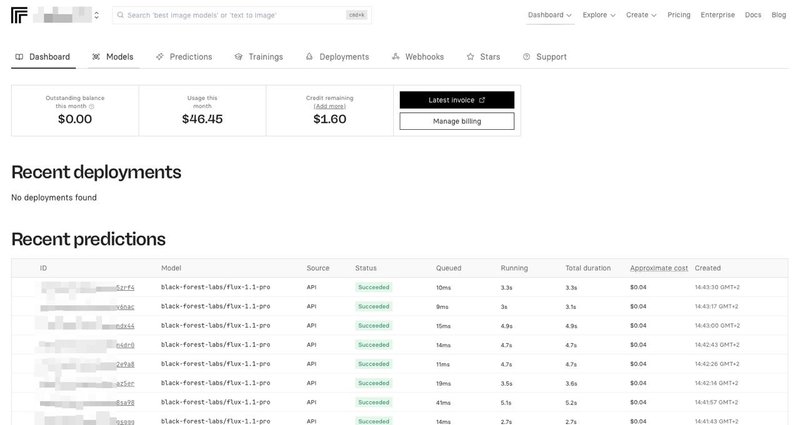Open the Blog link
Viewport: 800px width, 425px height.
click(779, 15)
